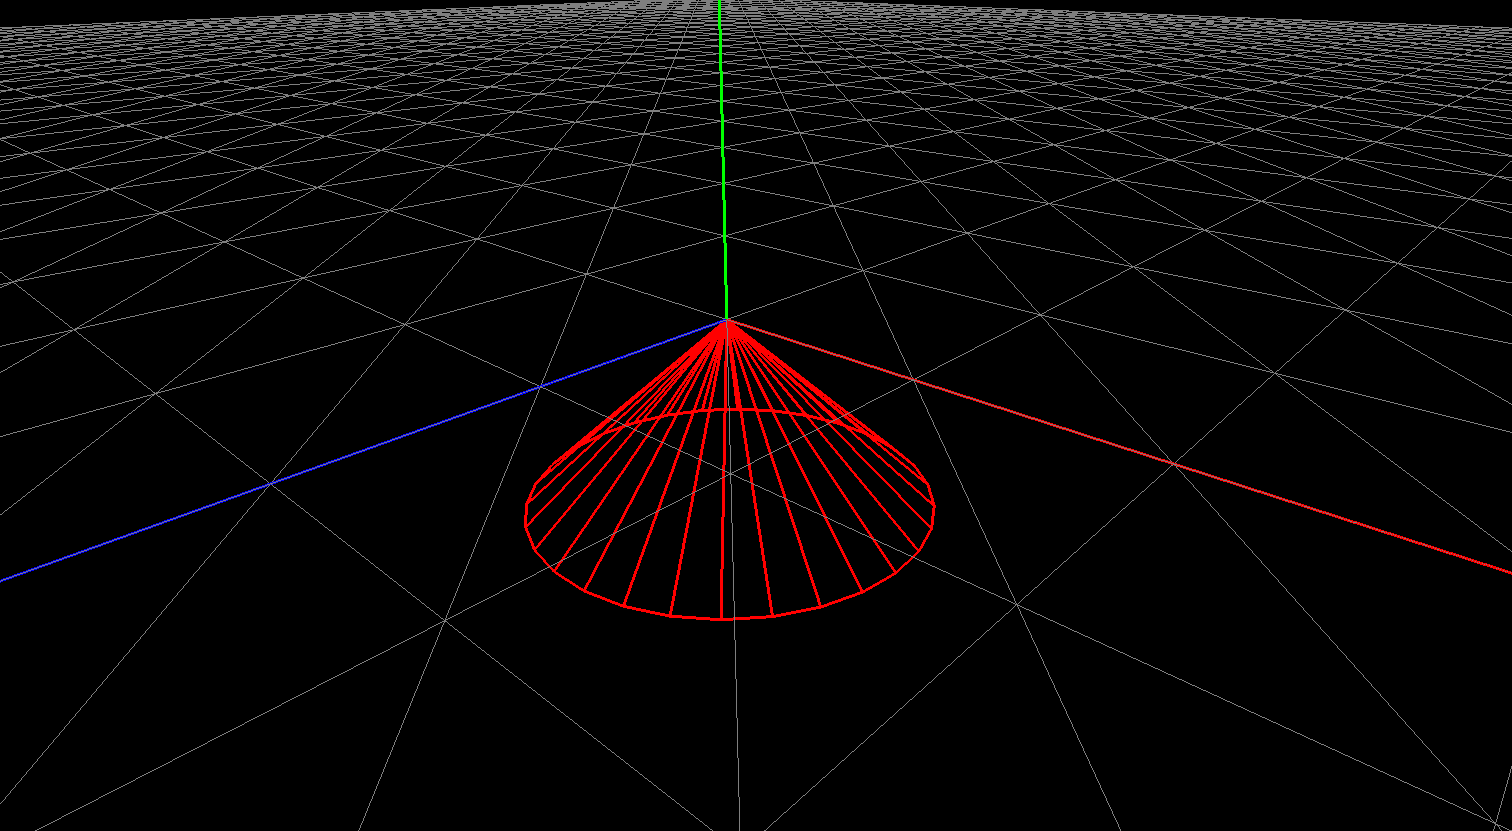
Task: Click the red X axis line extending right
Action: tap(1120, 447)
